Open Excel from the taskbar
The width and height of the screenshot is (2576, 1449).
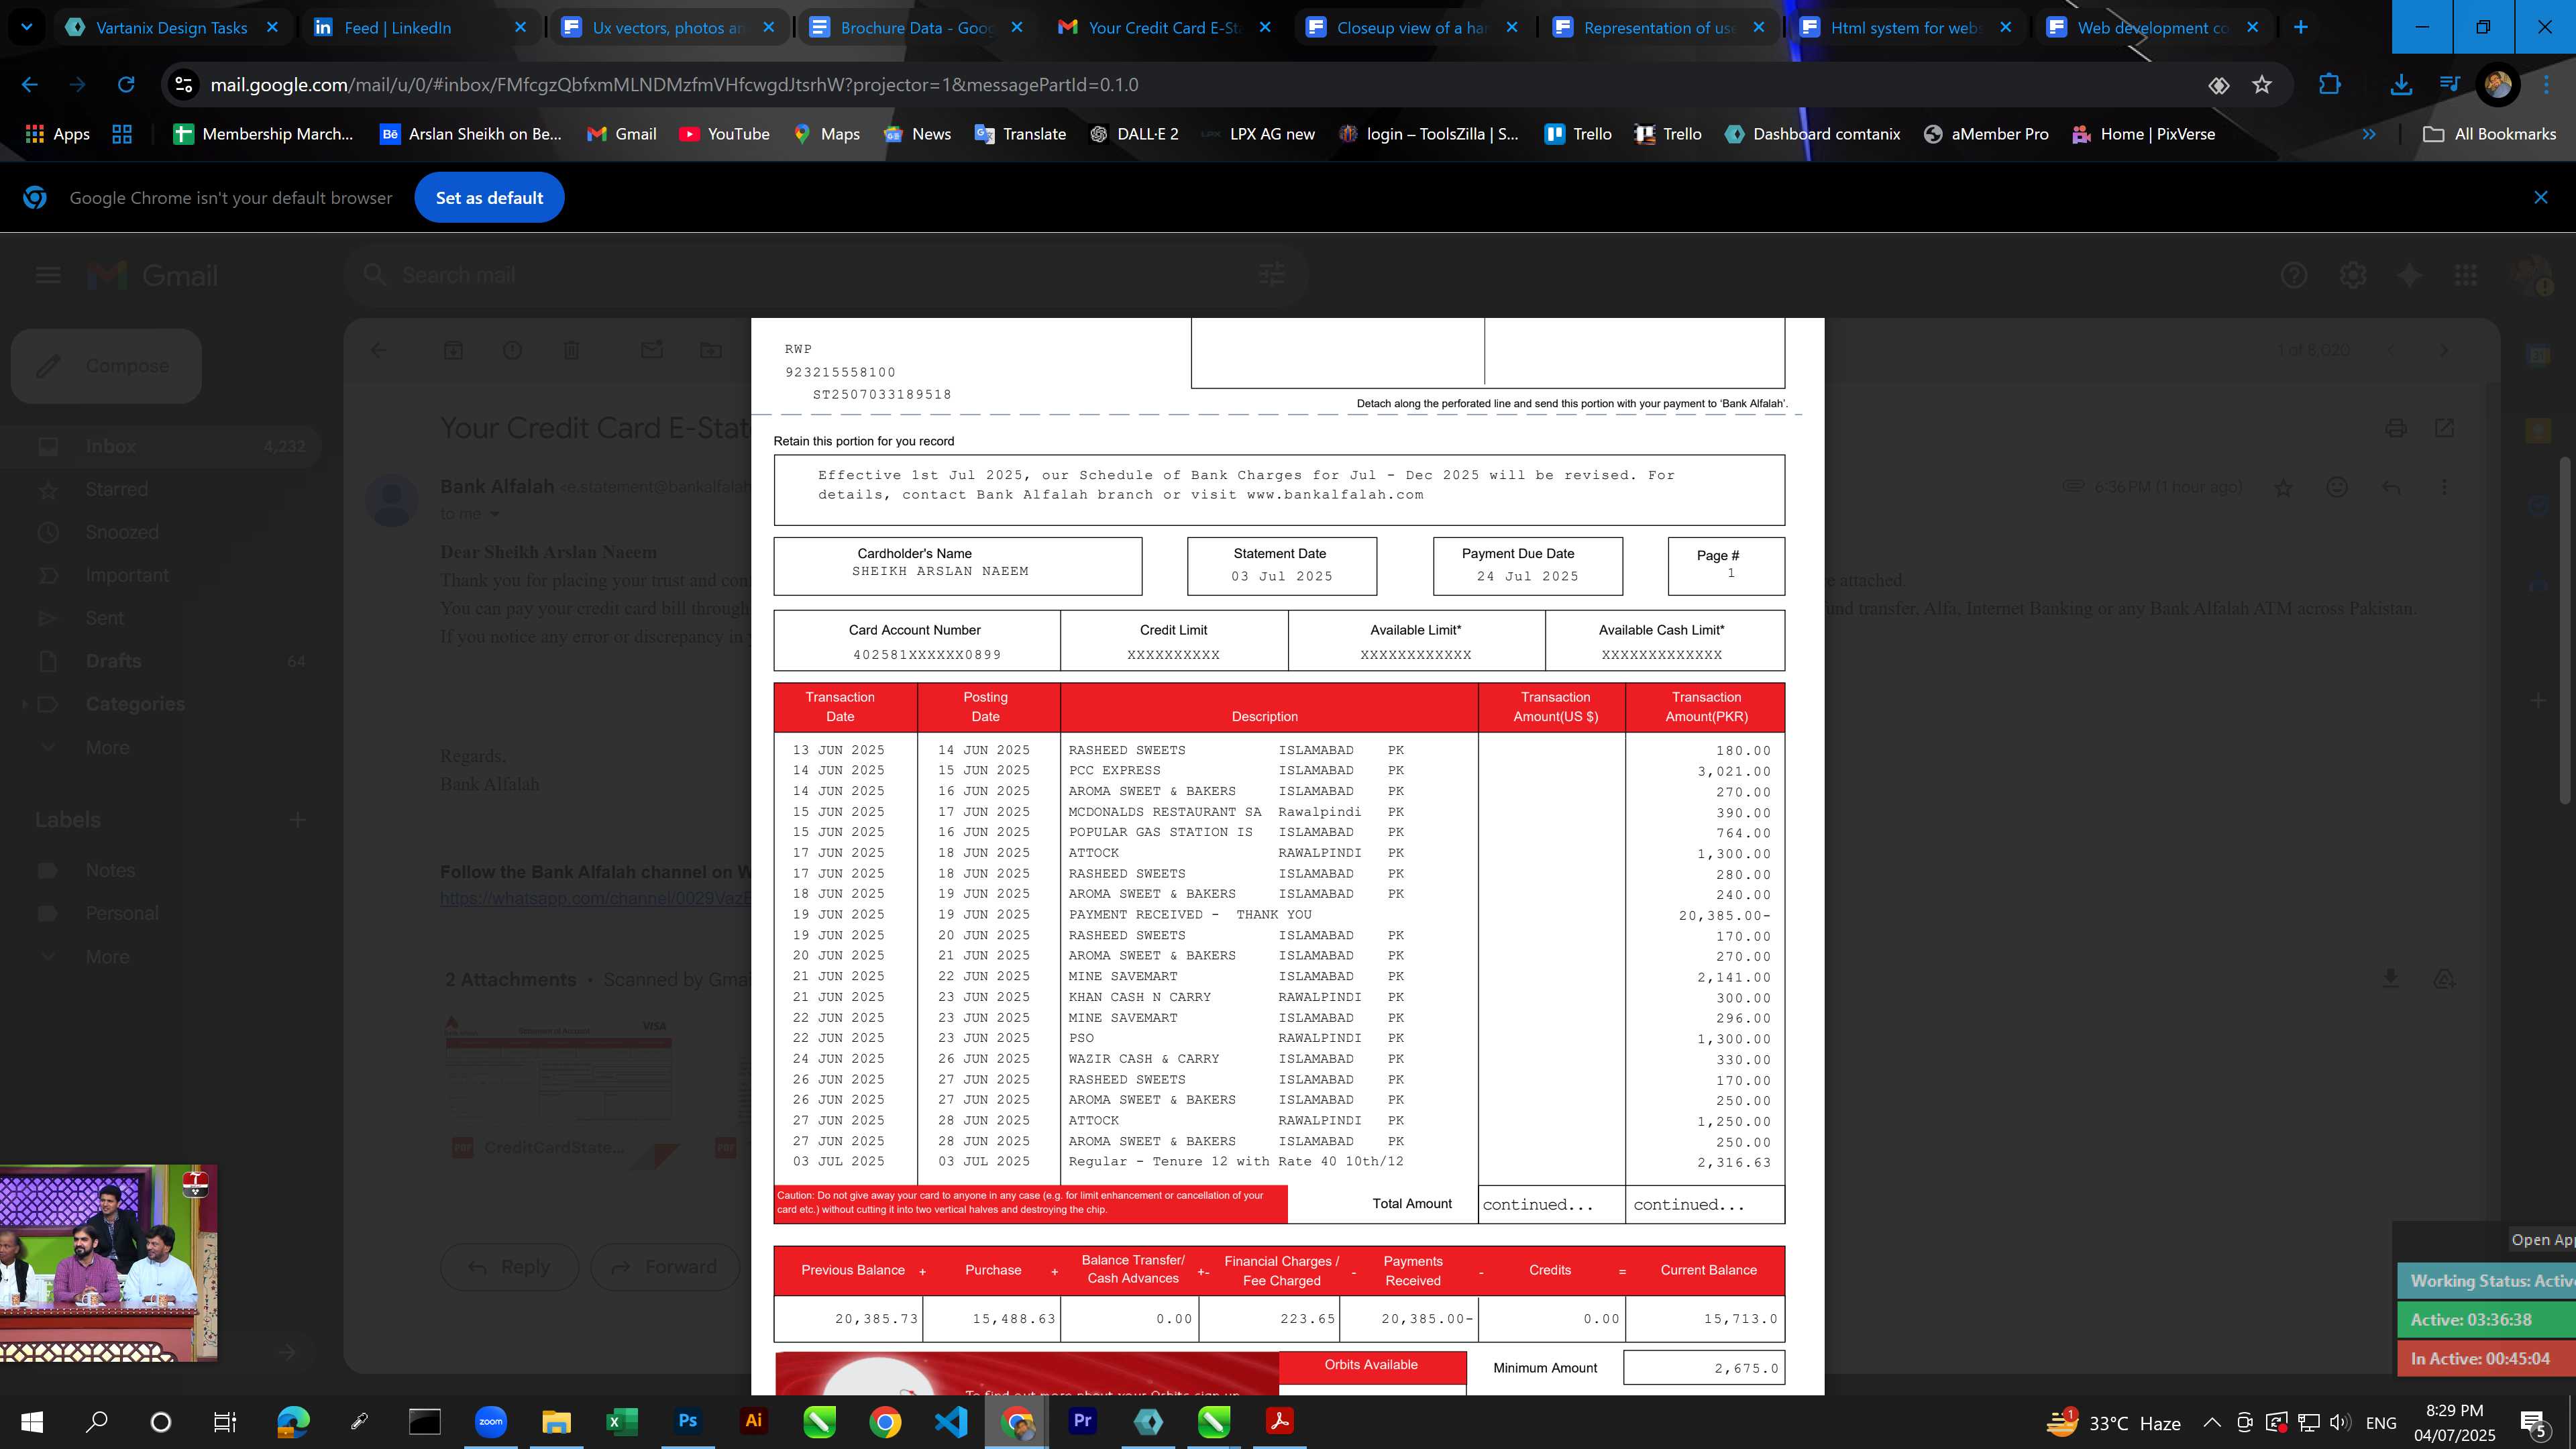pos(621,1421)
